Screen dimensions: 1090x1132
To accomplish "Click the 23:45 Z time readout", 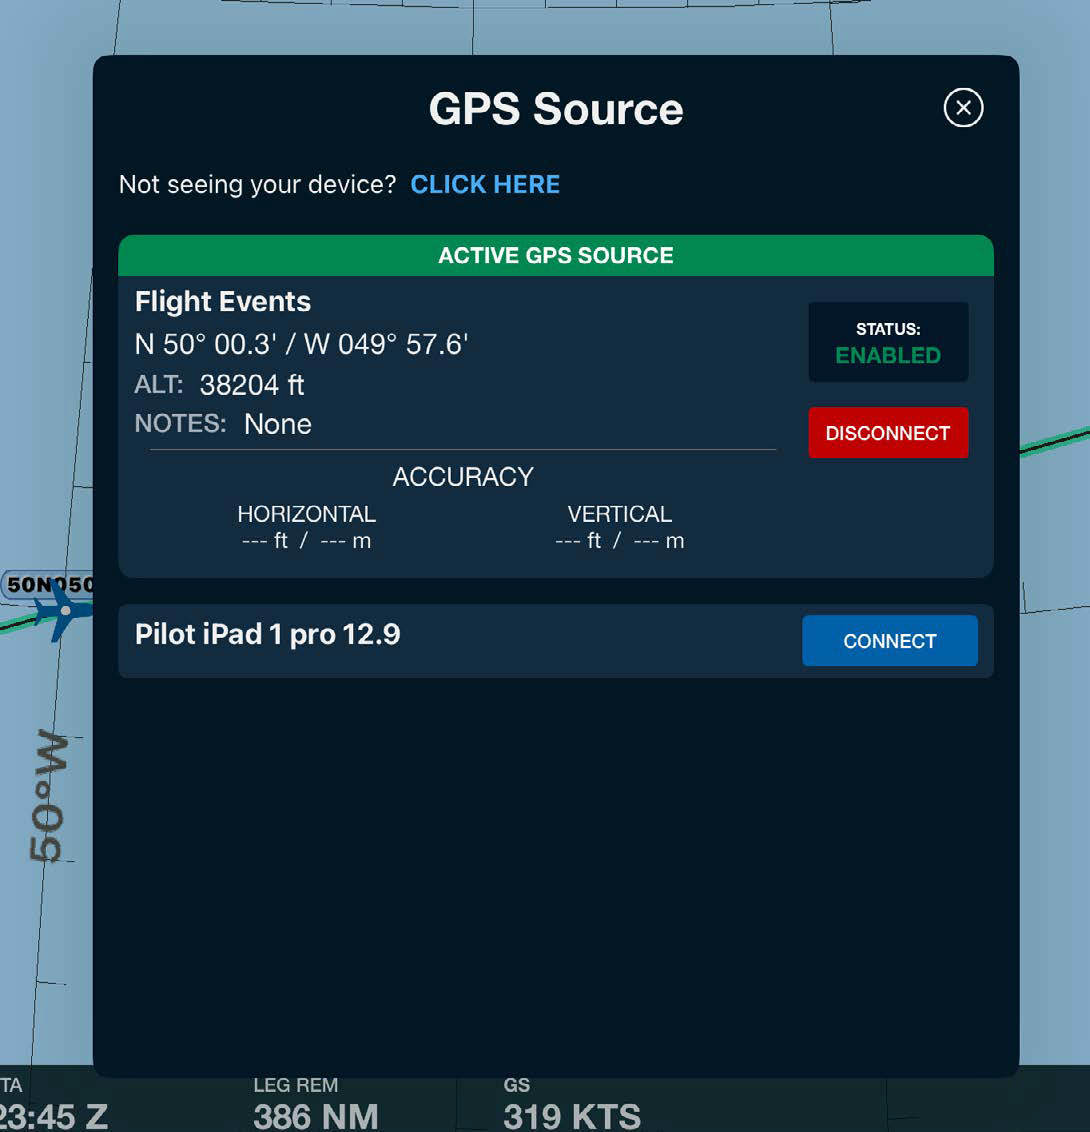I will (53, 1115).
